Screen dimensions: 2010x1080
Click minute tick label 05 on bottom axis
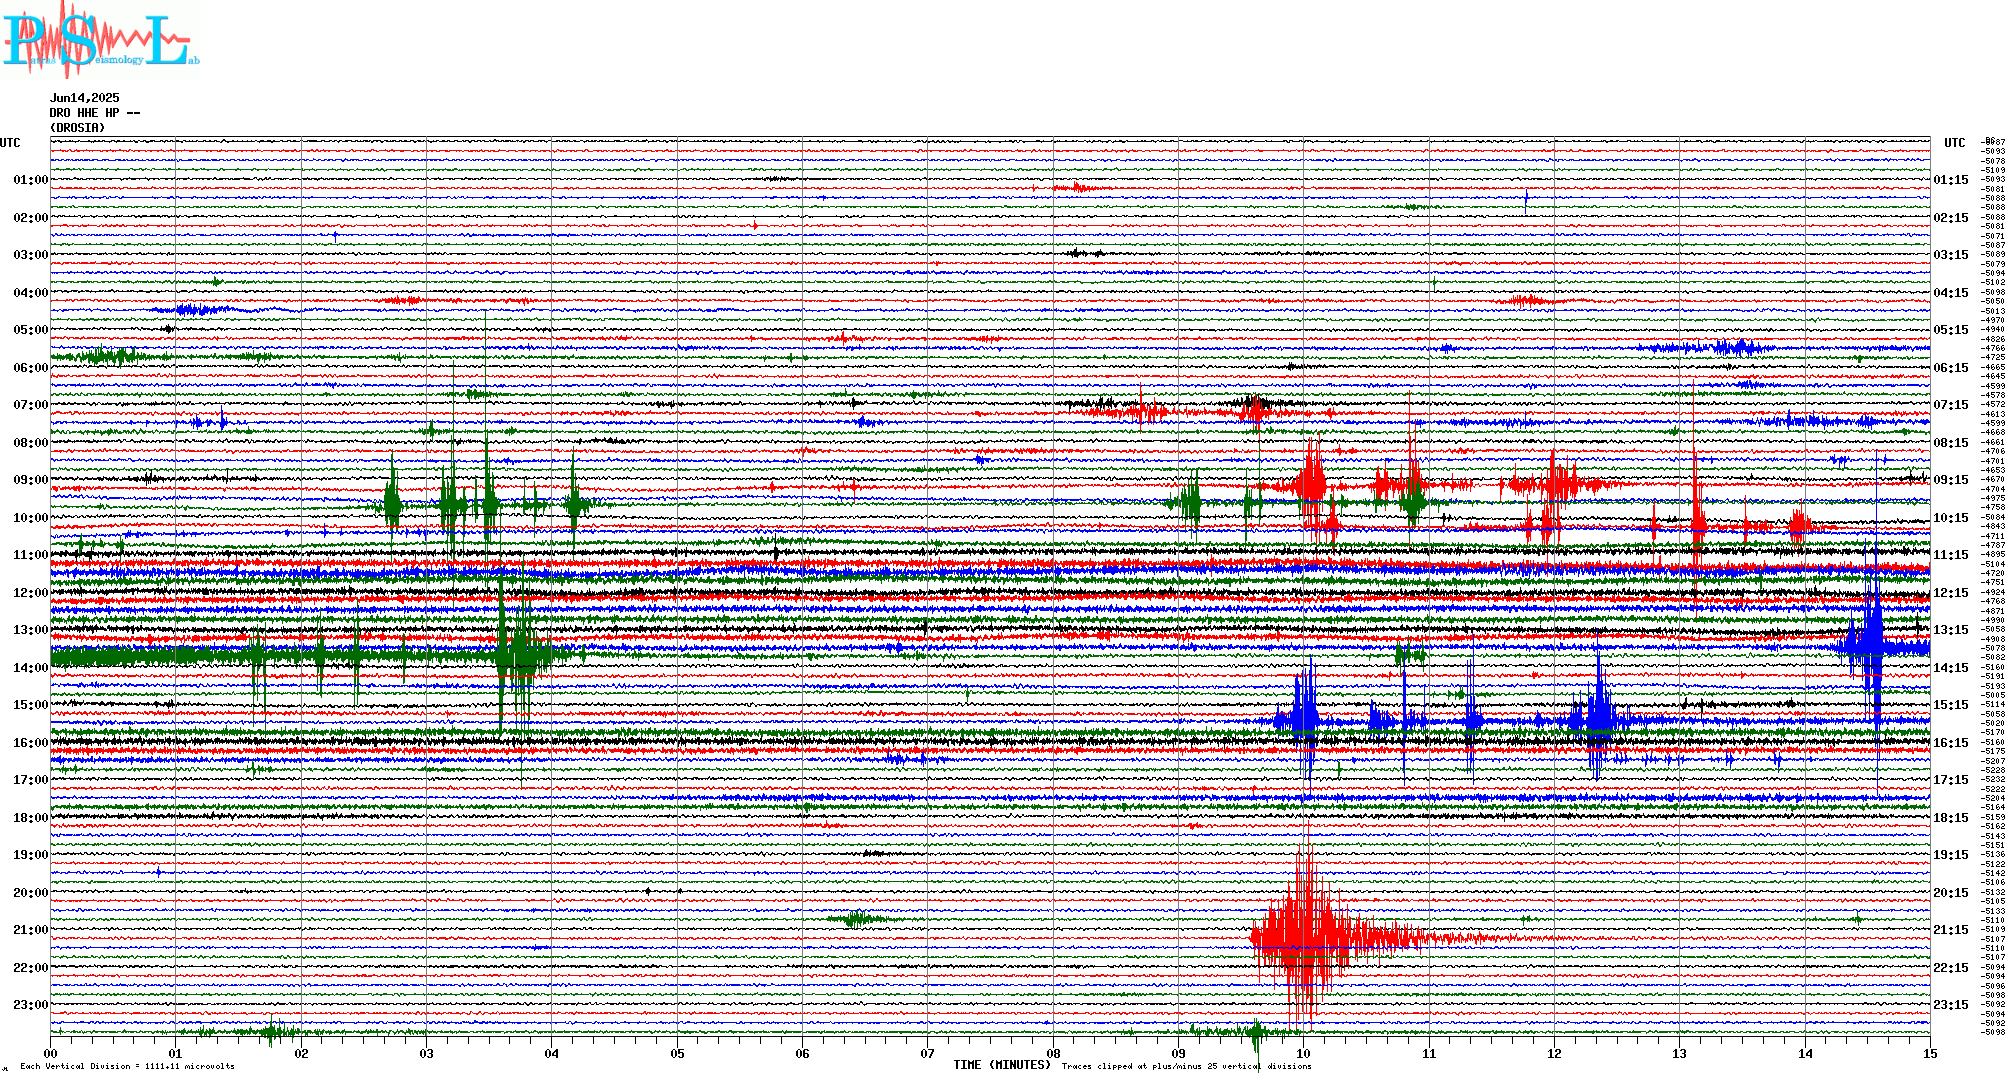[677, 1053]
